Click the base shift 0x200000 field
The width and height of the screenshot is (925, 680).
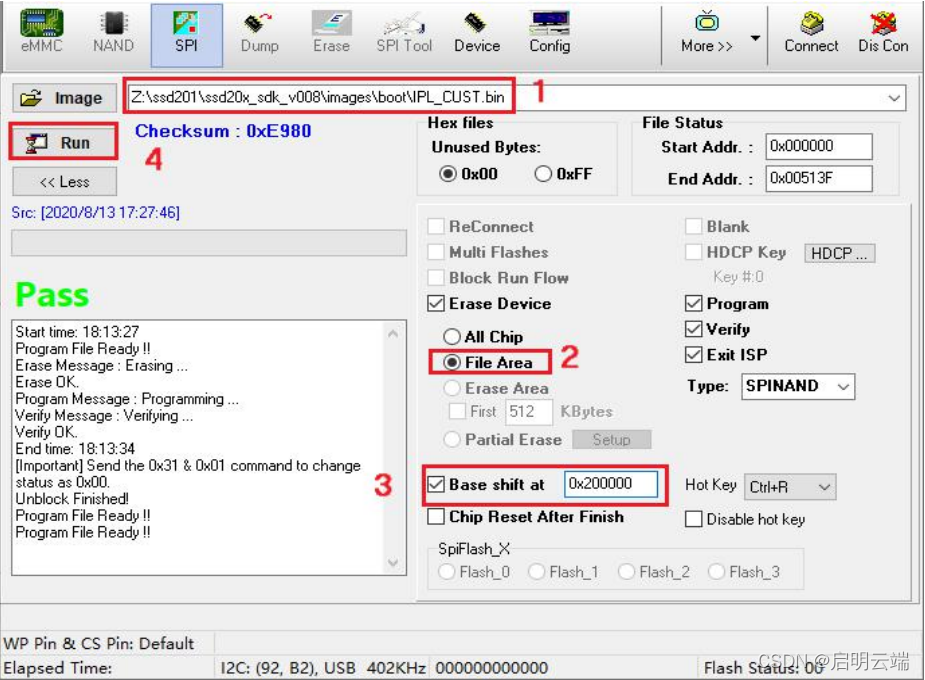(611, 484)
